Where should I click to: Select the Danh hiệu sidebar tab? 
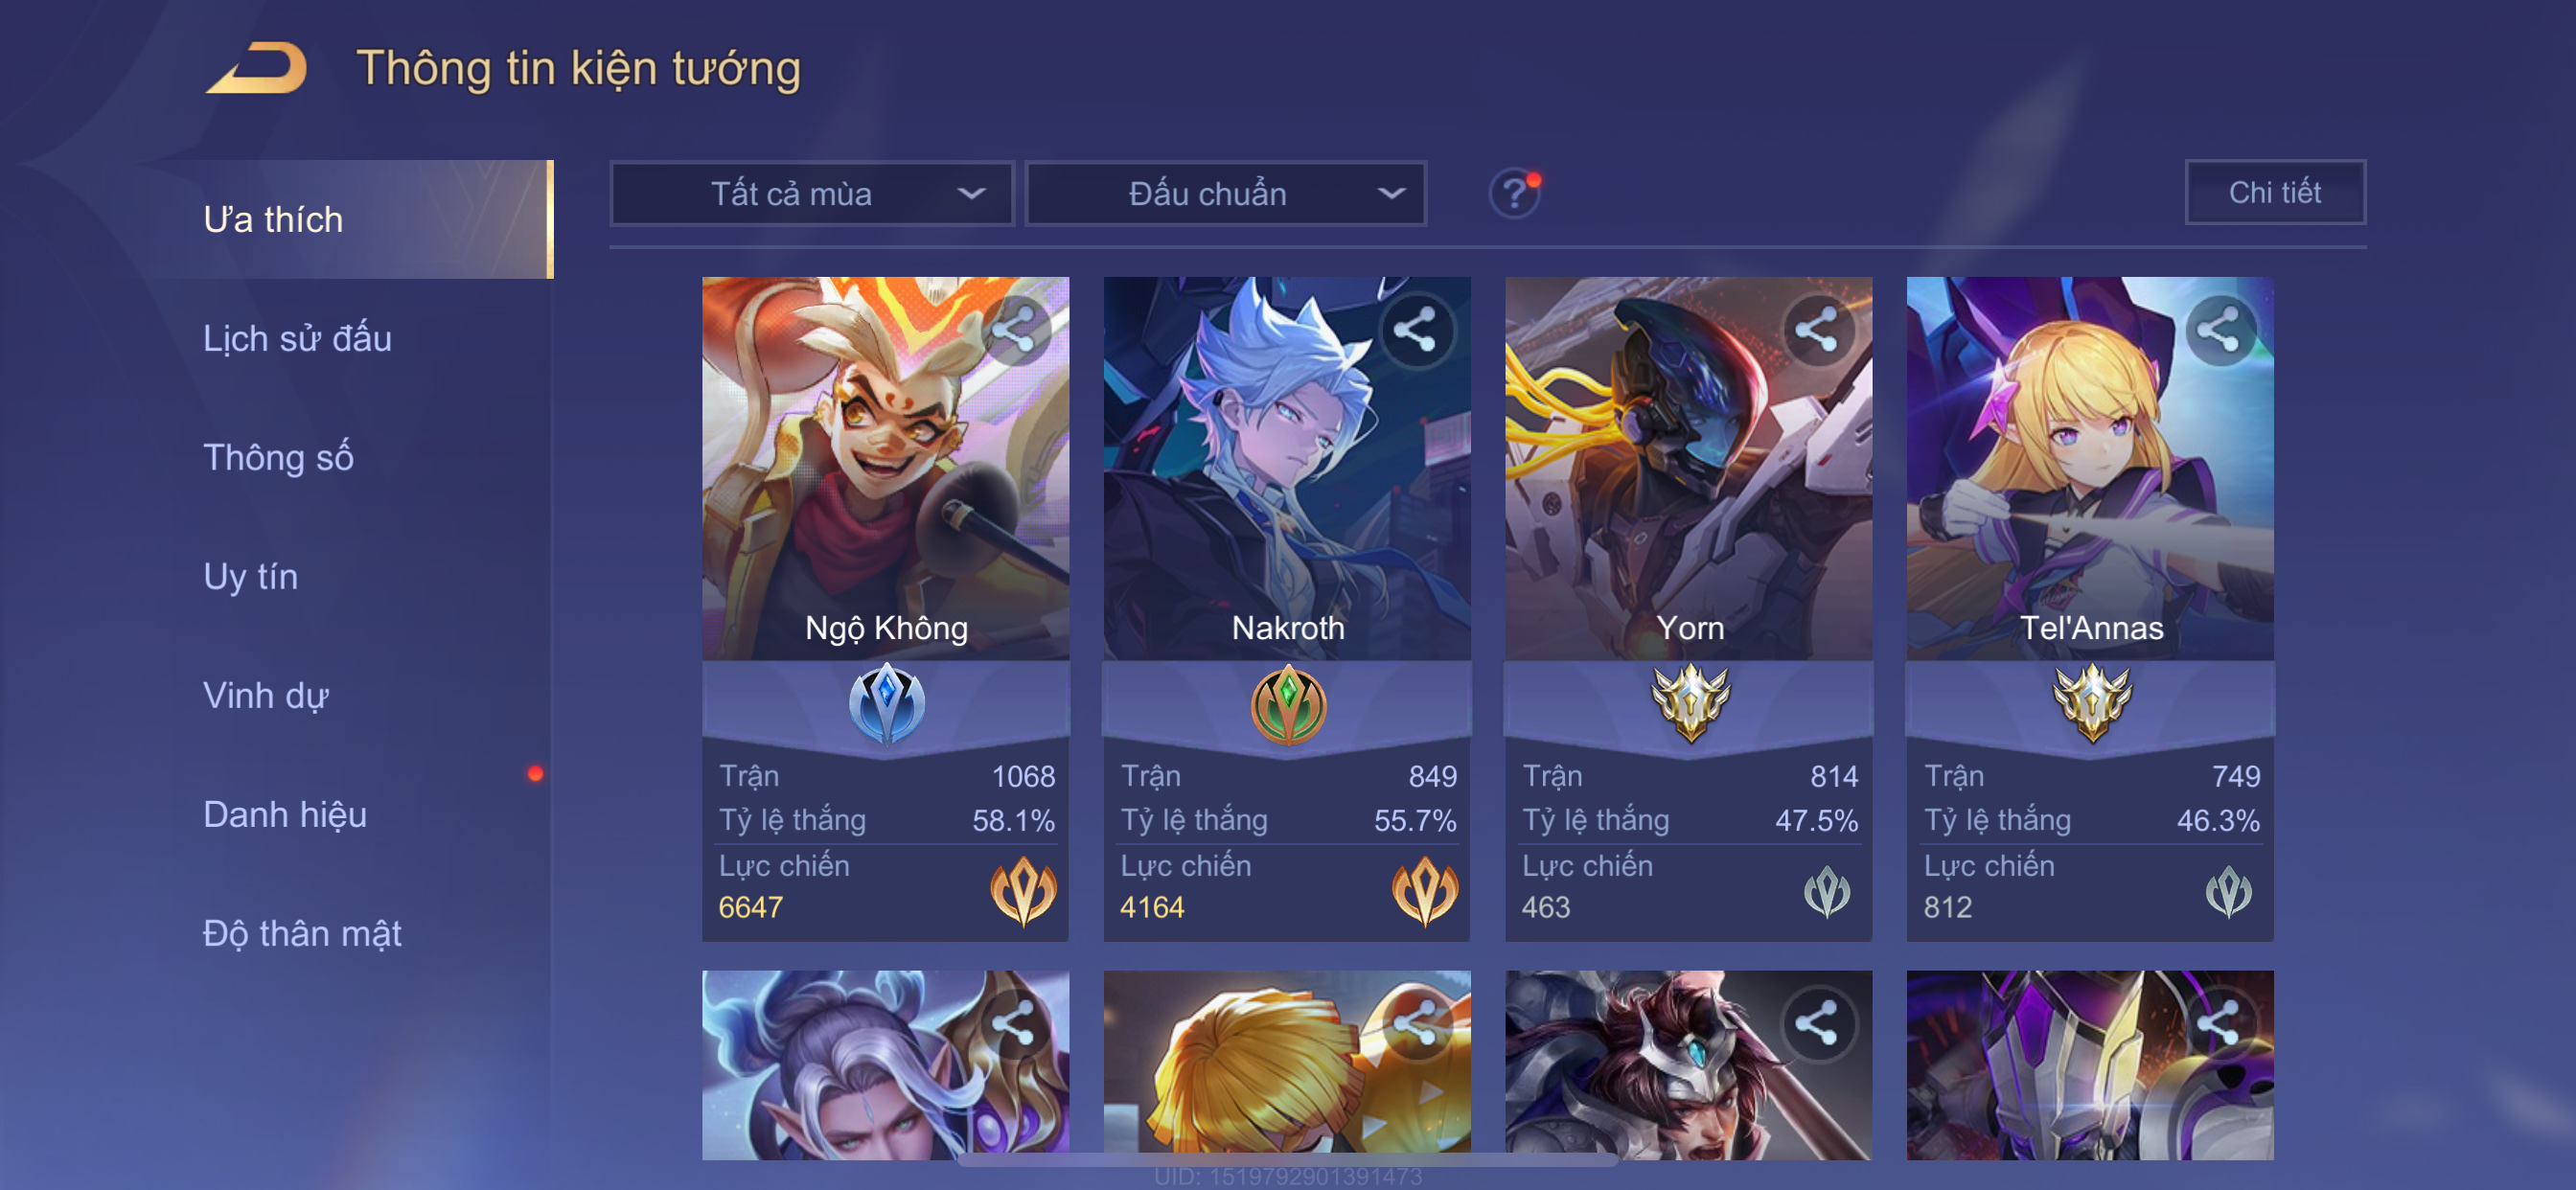(x=285, y=814)
